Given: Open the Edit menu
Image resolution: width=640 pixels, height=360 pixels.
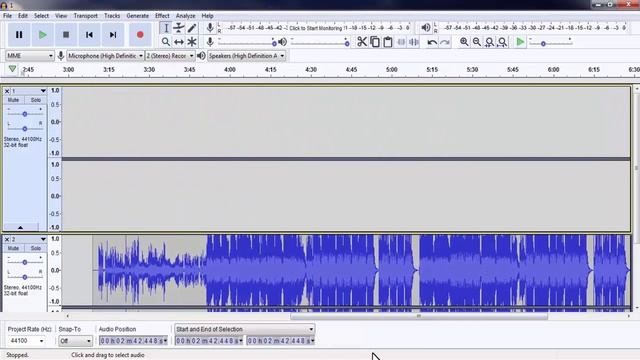Looking at the screenshot, I should click(23, 16).
